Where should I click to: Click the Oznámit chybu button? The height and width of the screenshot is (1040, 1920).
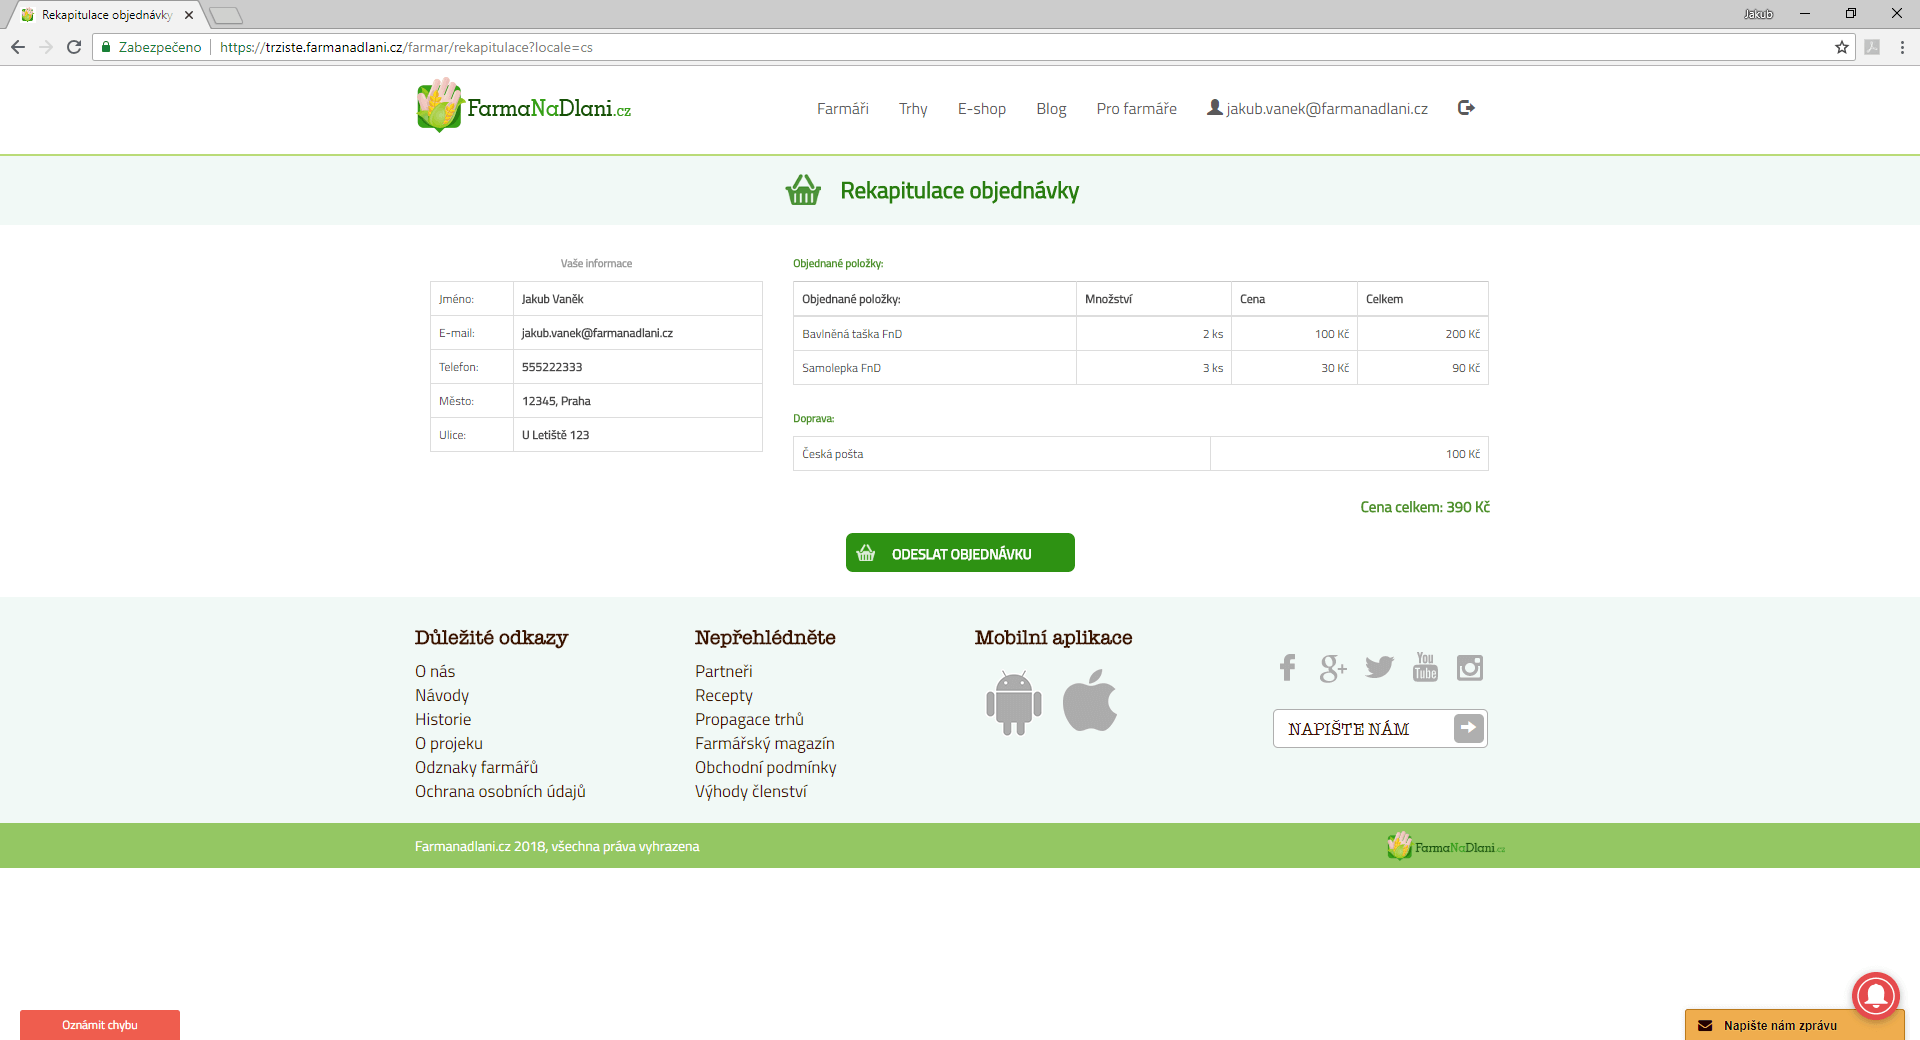pyautogui.click(x=100, y=1025)
